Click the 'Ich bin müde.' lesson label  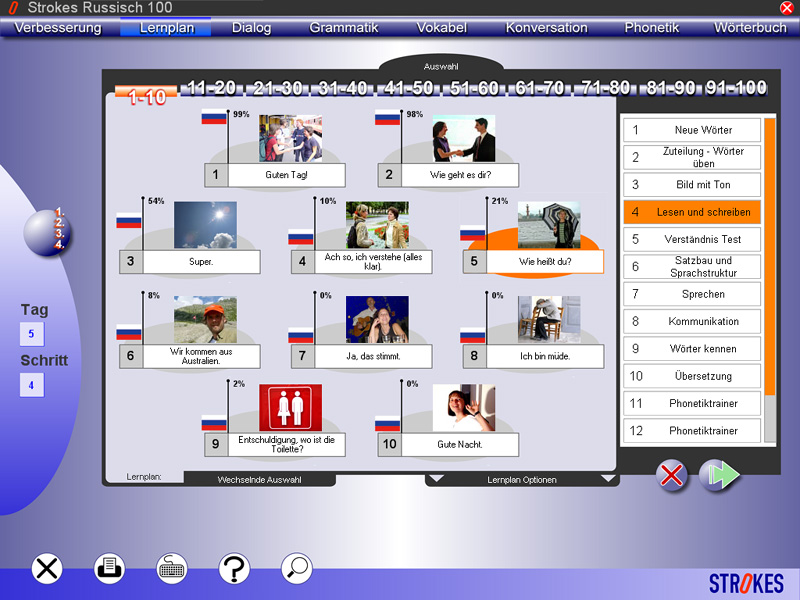coord(545,356)
